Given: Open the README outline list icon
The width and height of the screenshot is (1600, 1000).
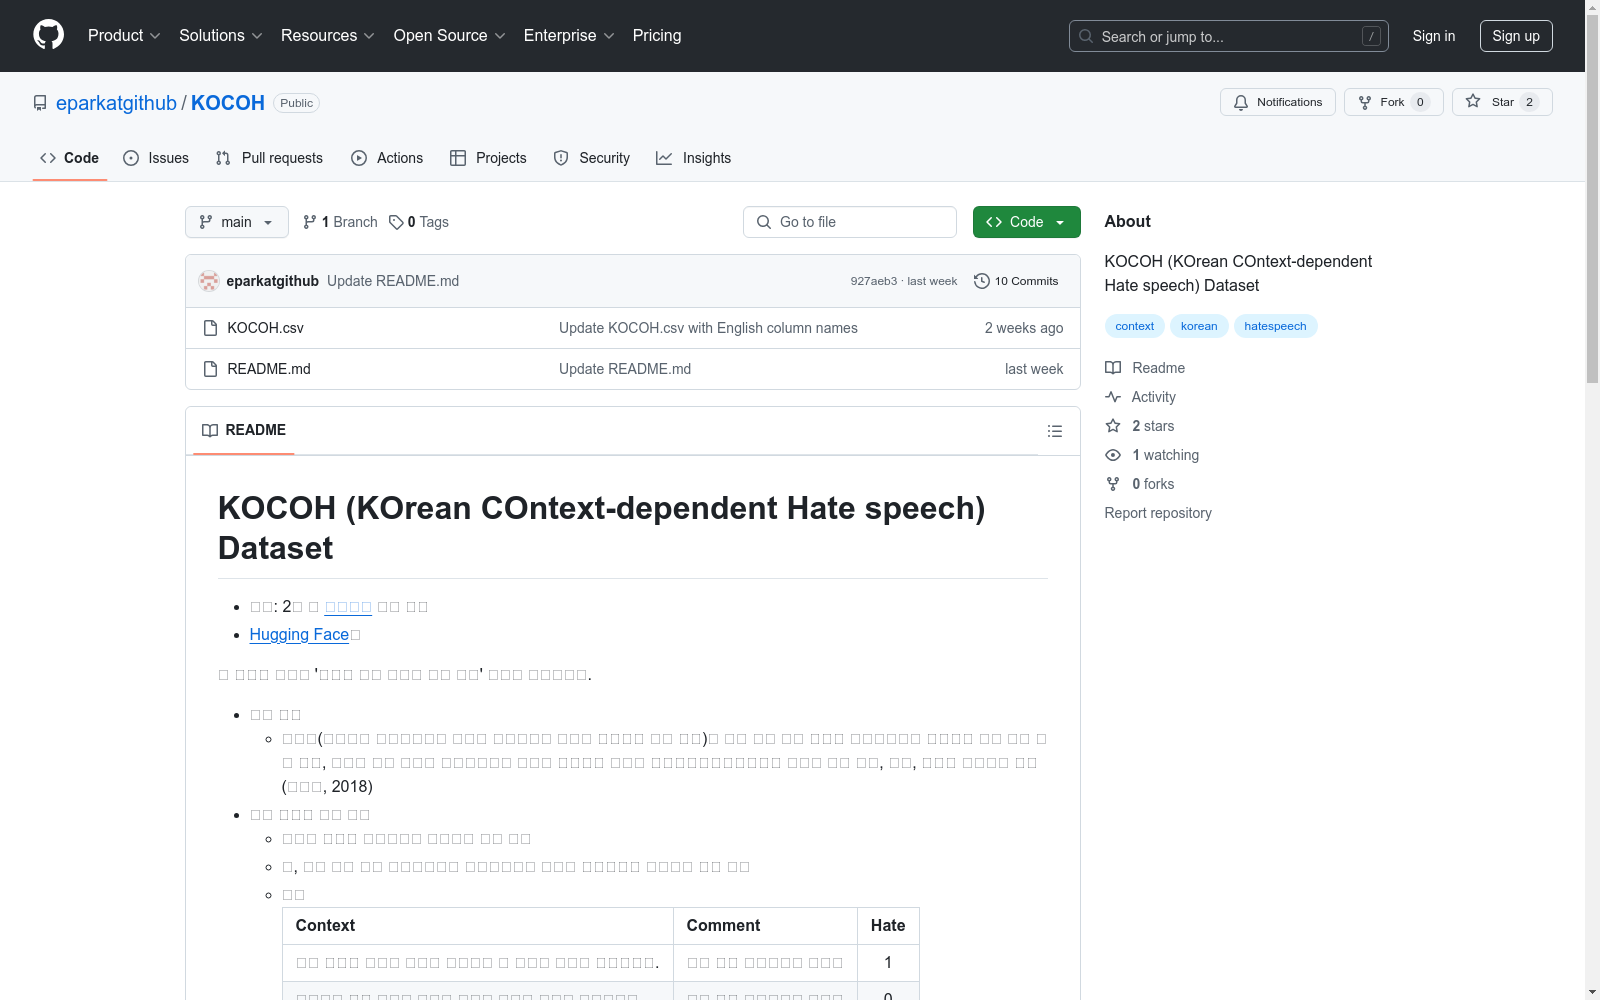Looking at the screenshot, I should (x=1054, y=431).
